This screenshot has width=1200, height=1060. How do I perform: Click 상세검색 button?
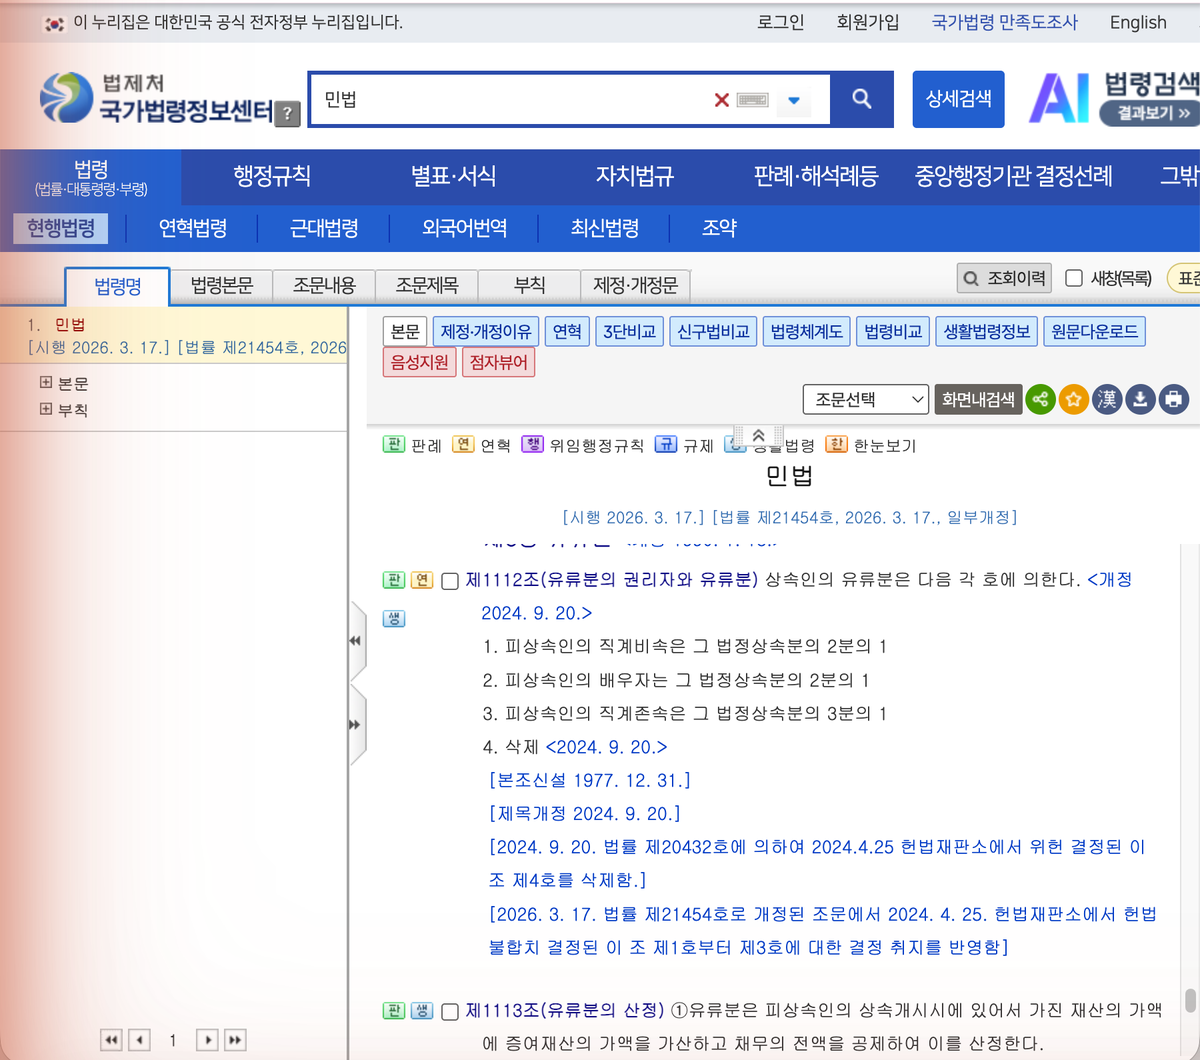point(958,99)
